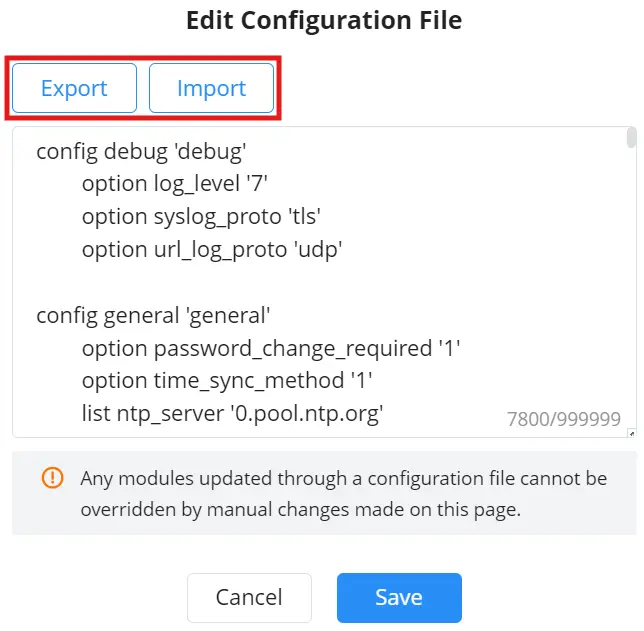Place cursor on syslog_proto 'tls' line

[201, 216]
